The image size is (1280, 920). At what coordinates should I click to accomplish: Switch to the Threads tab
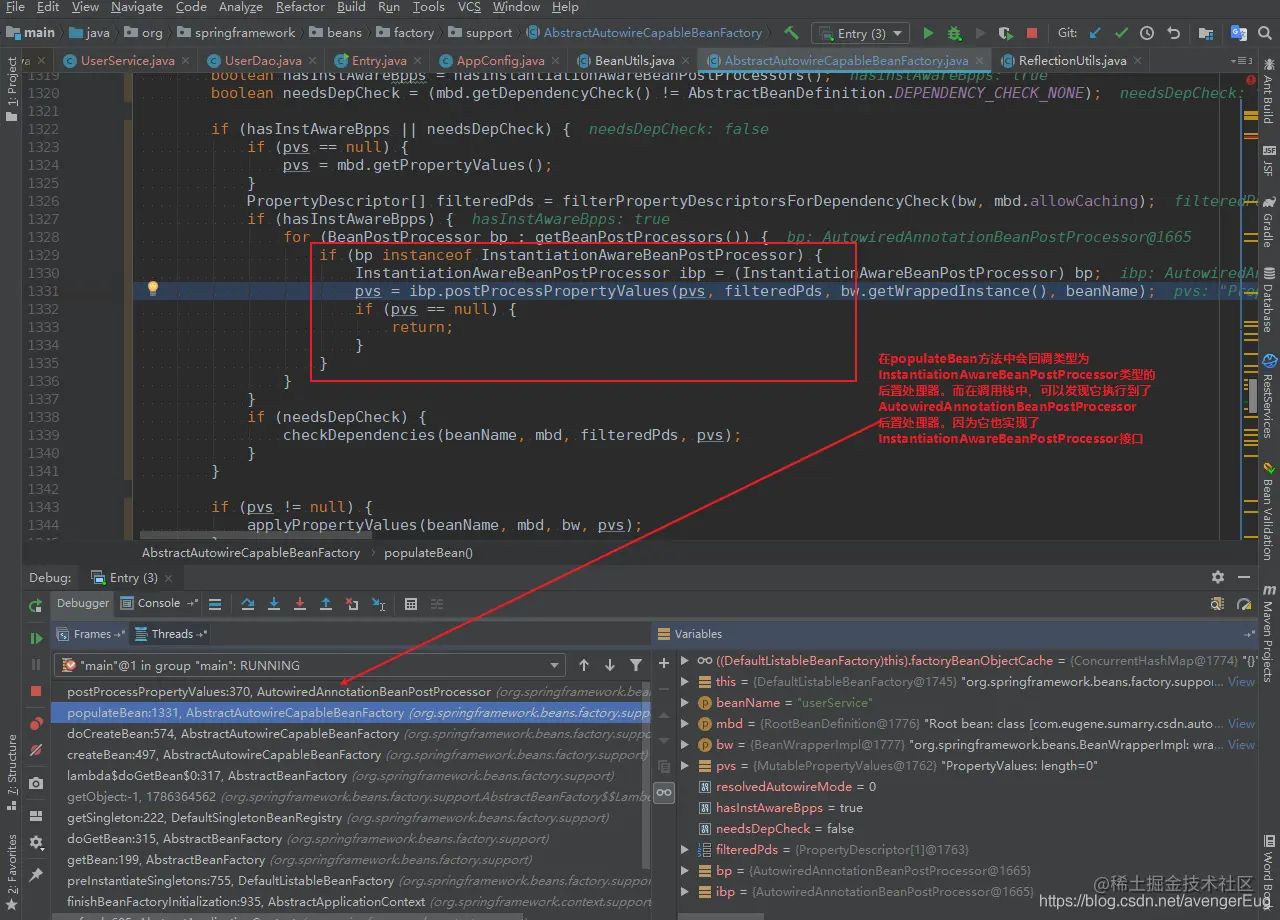[171, 634]
